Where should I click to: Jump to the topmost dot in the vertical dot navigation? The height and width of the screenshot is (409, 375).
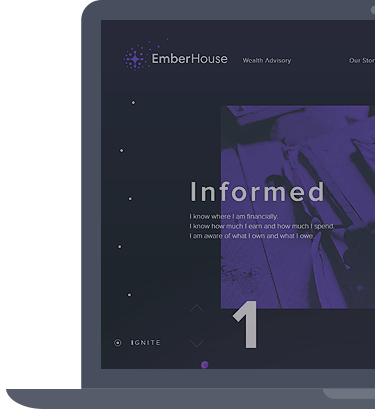point(133,102)
